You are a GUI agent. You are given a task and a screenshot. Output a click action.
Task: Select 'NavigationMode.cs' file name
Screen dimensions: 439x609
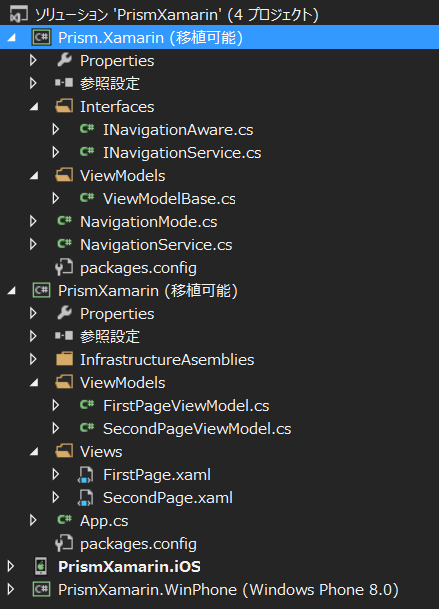(x=148, y=222)
